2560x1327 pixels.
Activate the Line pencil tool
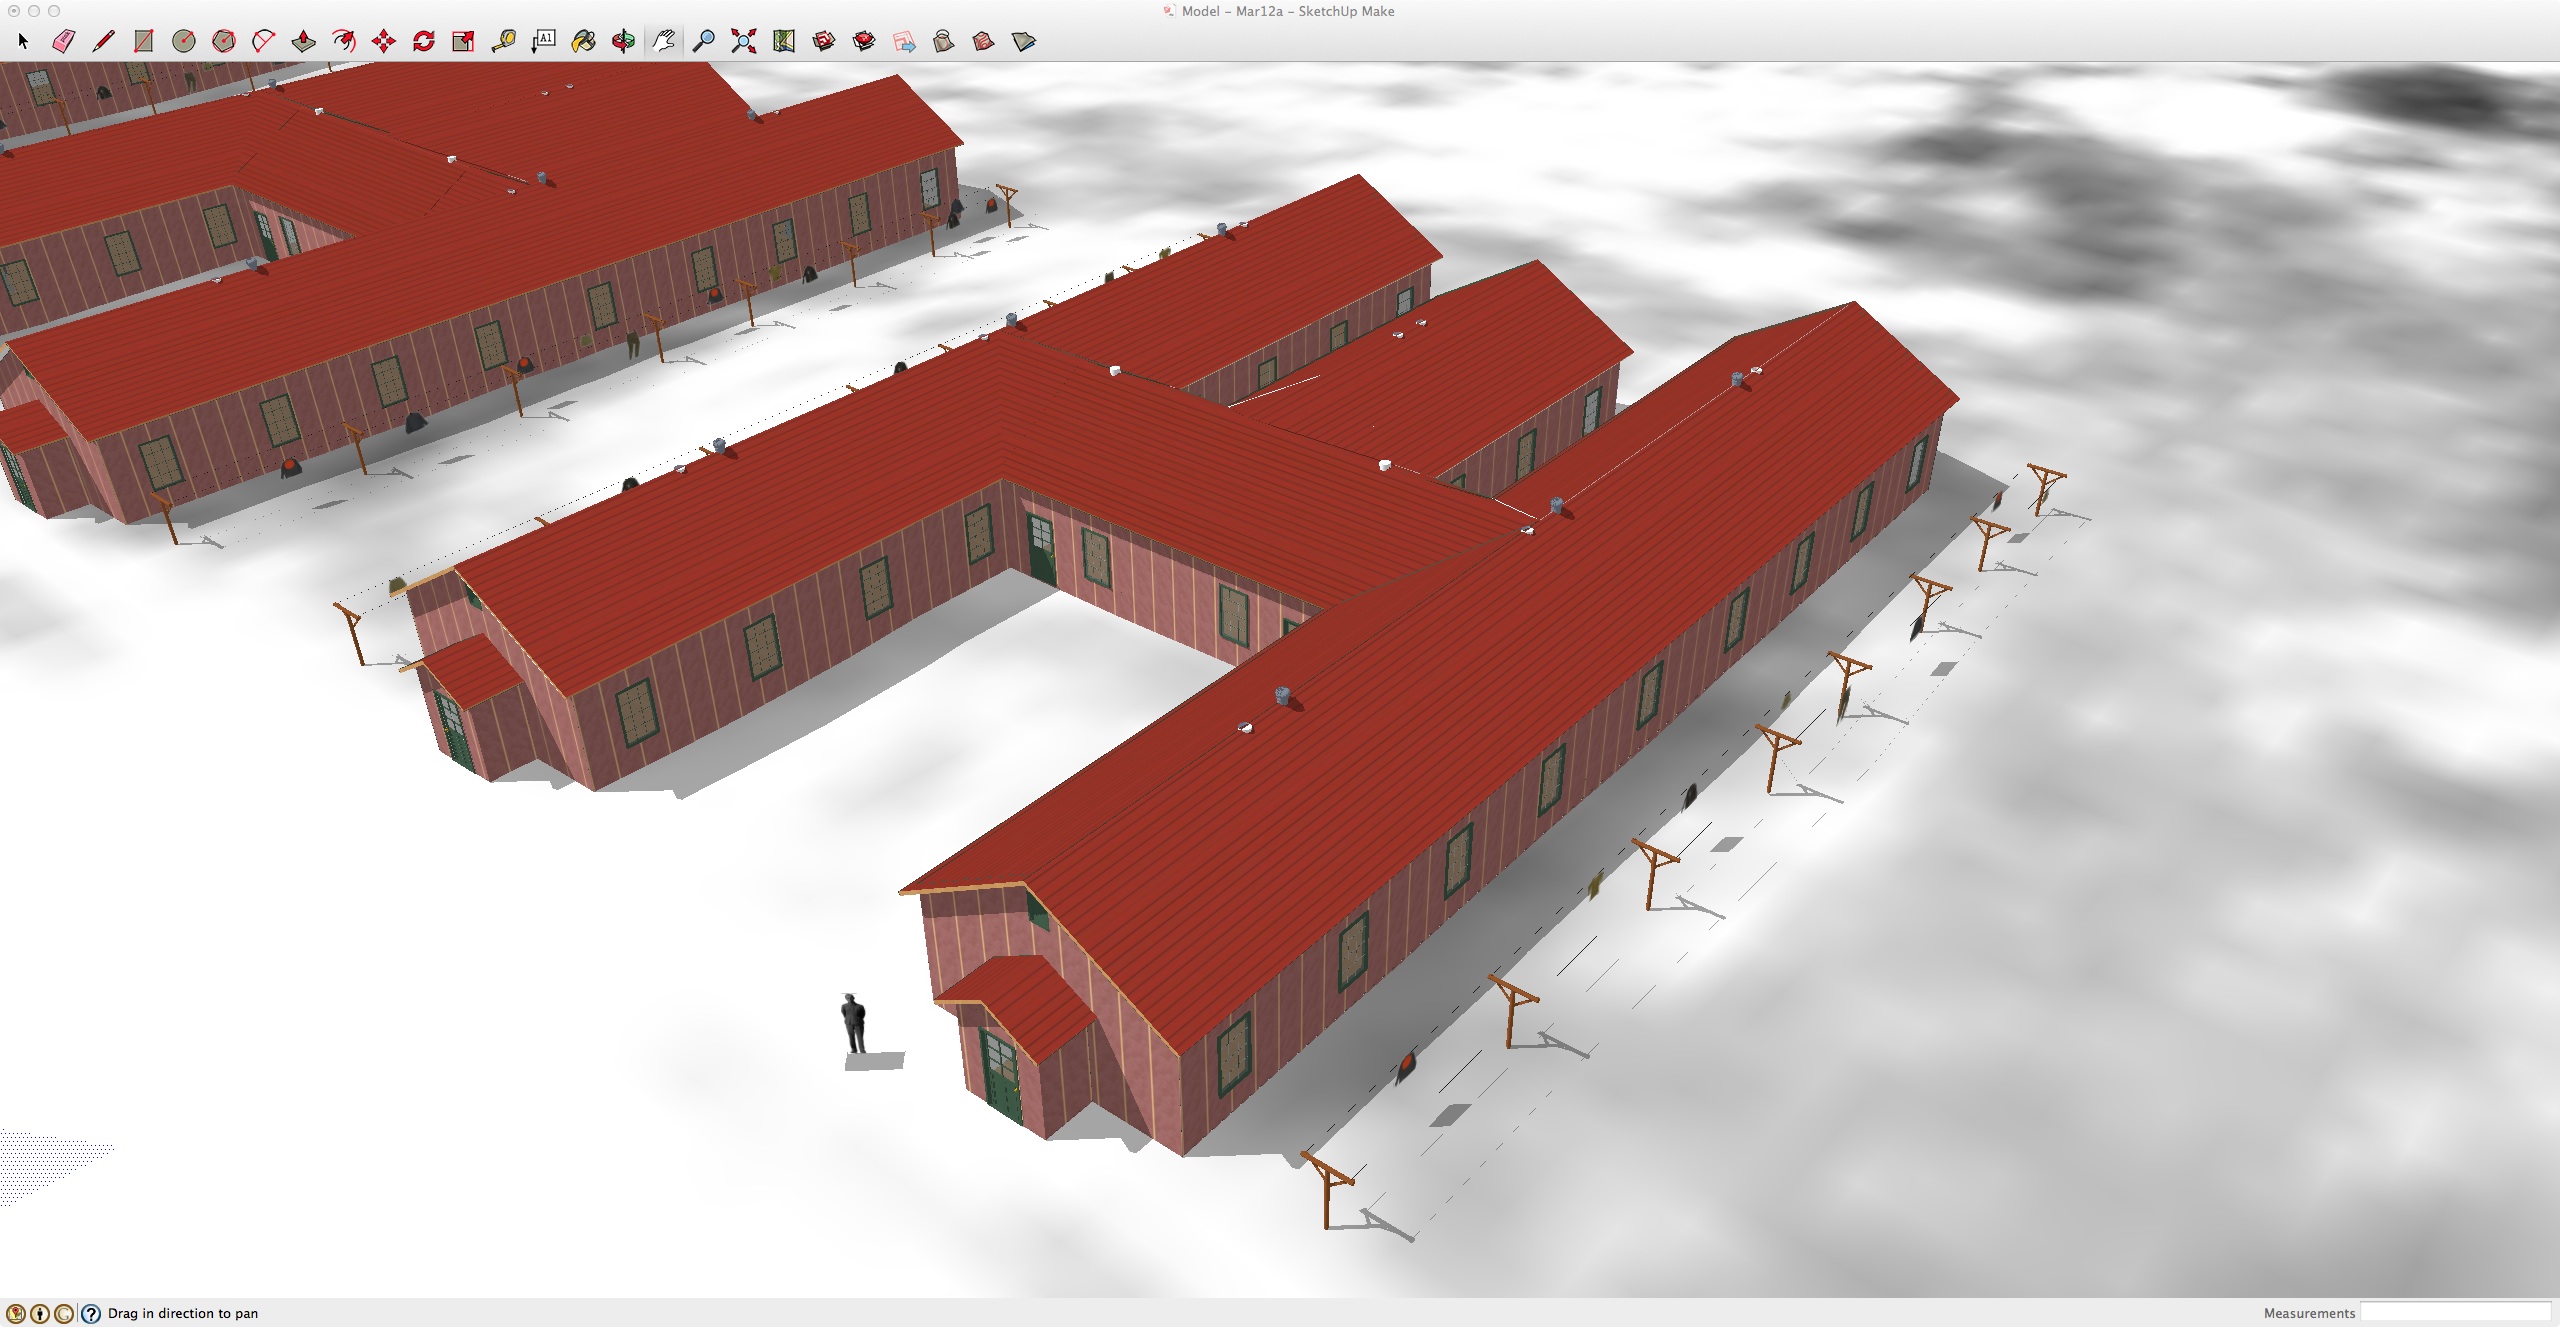pos(103,41)
